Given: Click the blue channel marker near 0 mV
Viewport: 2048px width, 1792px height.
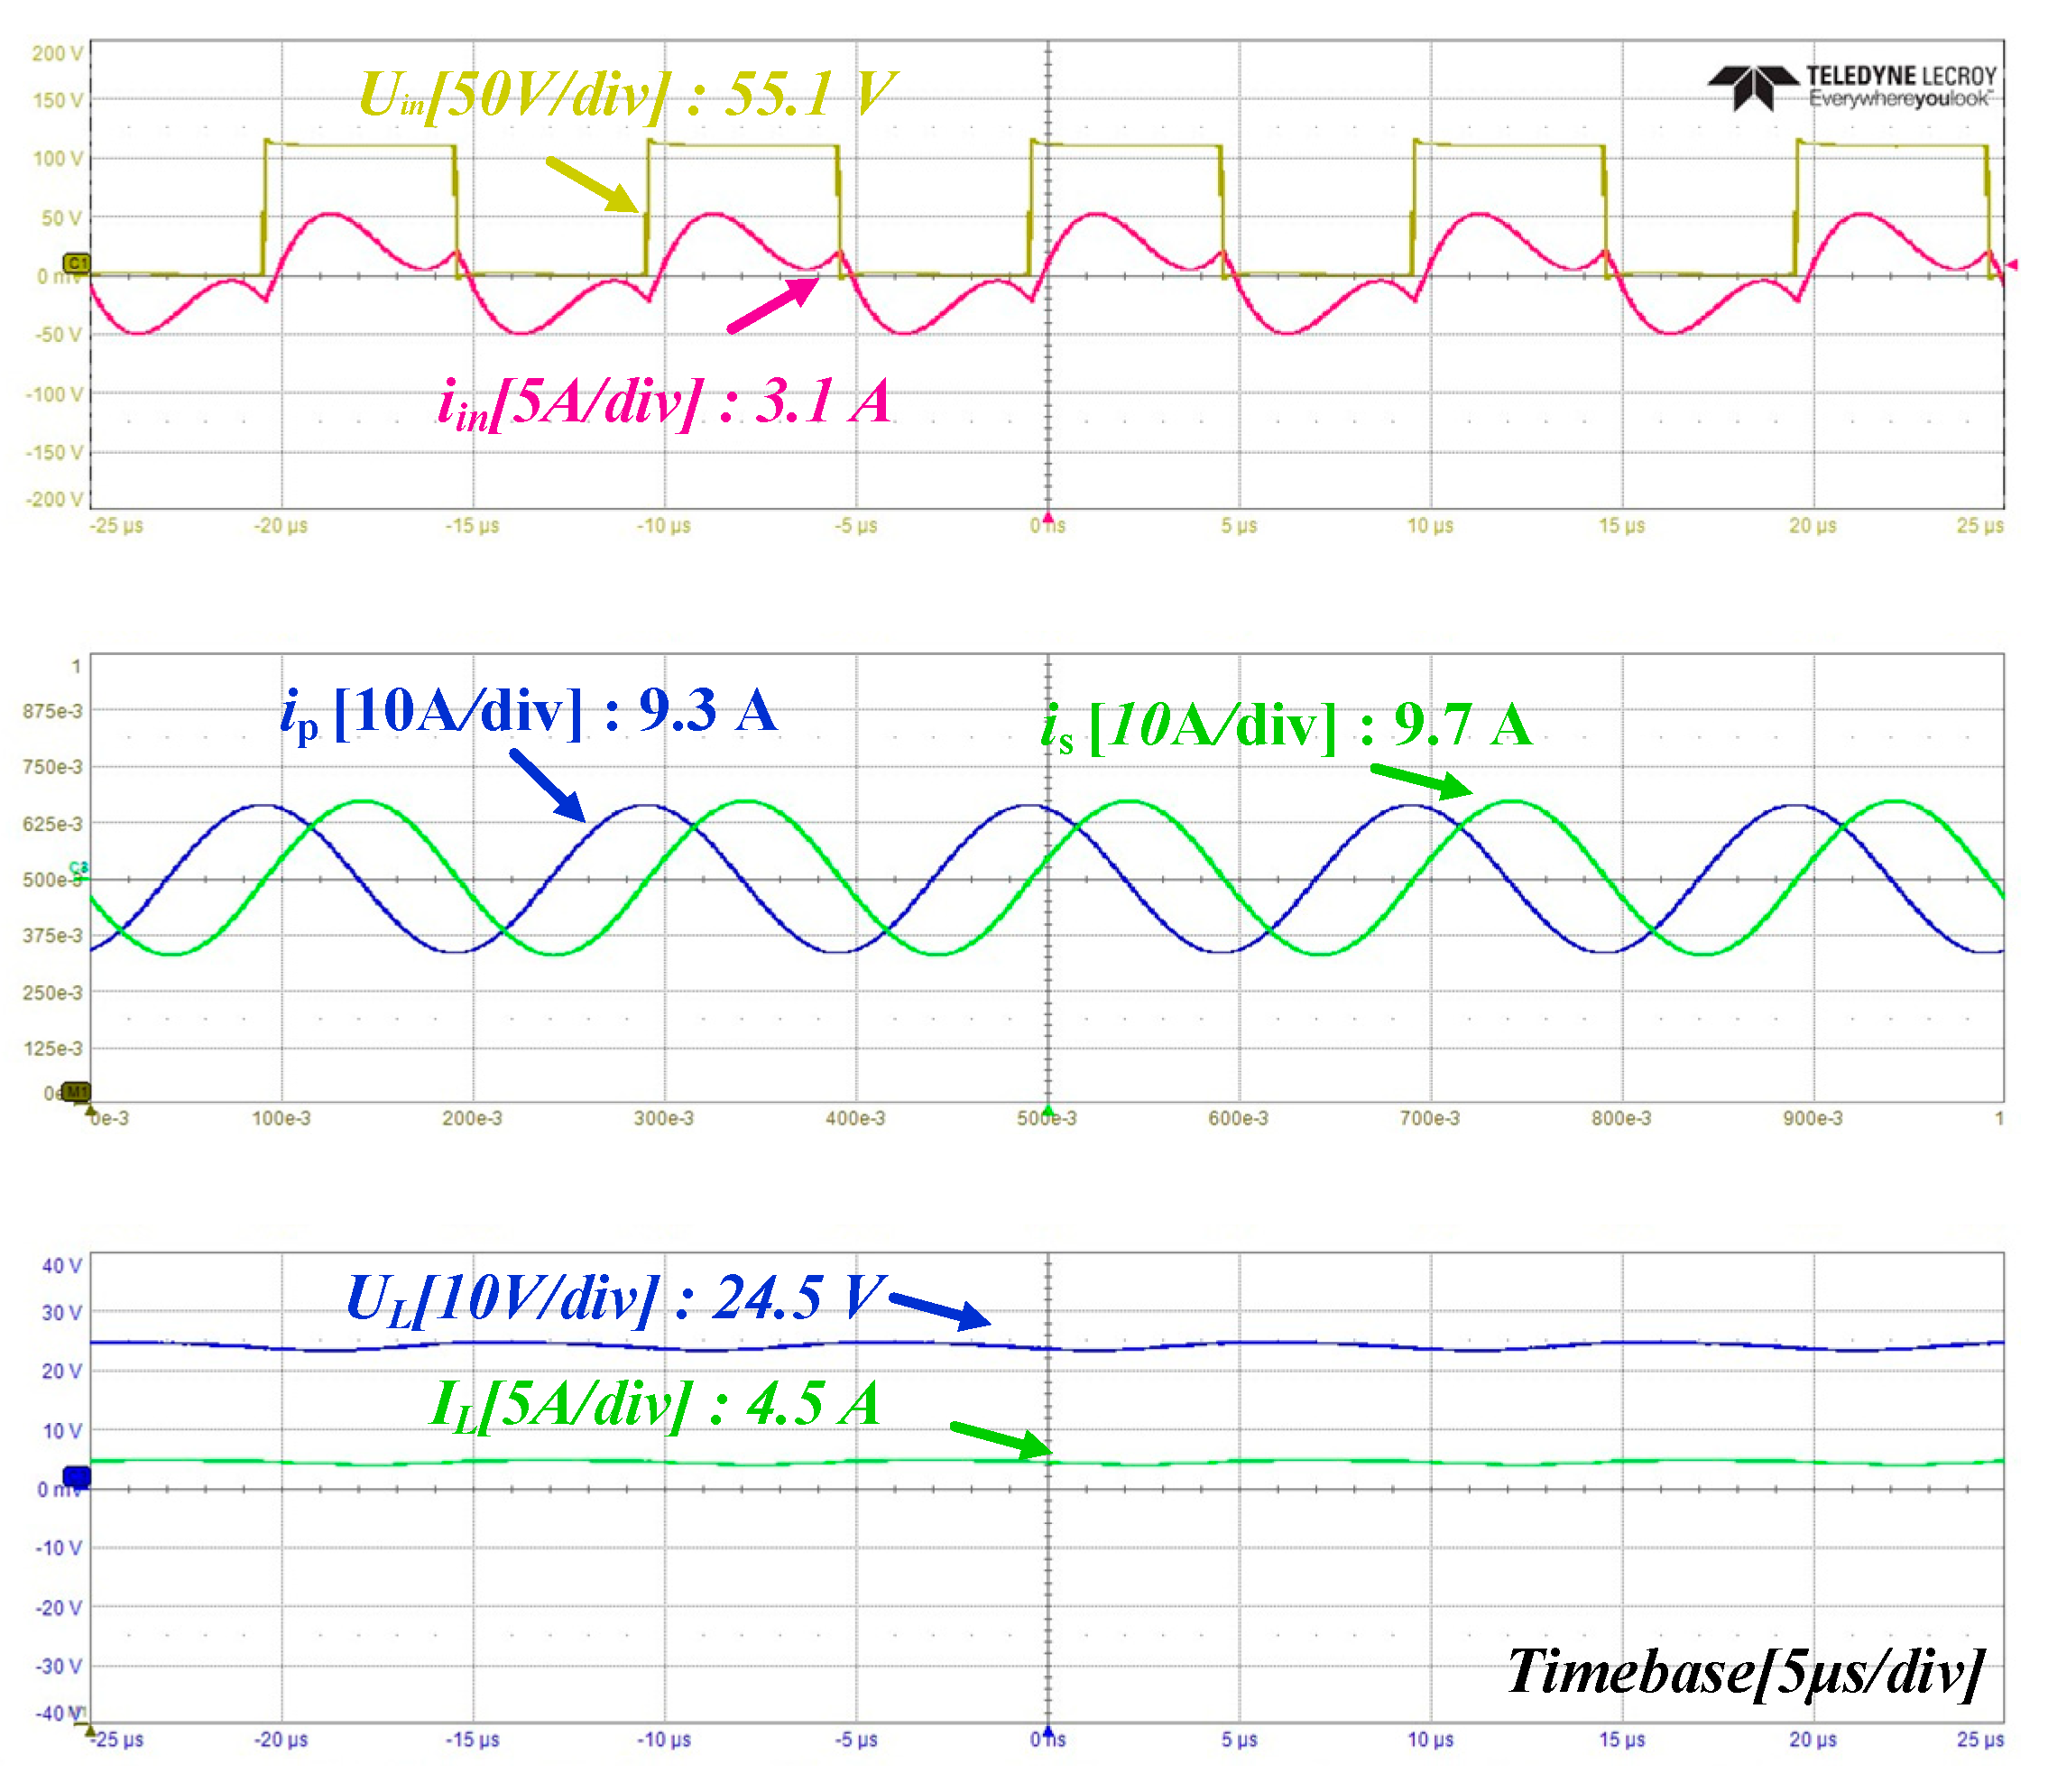Looking at the screenshot, I should [x=76, y=1475].
